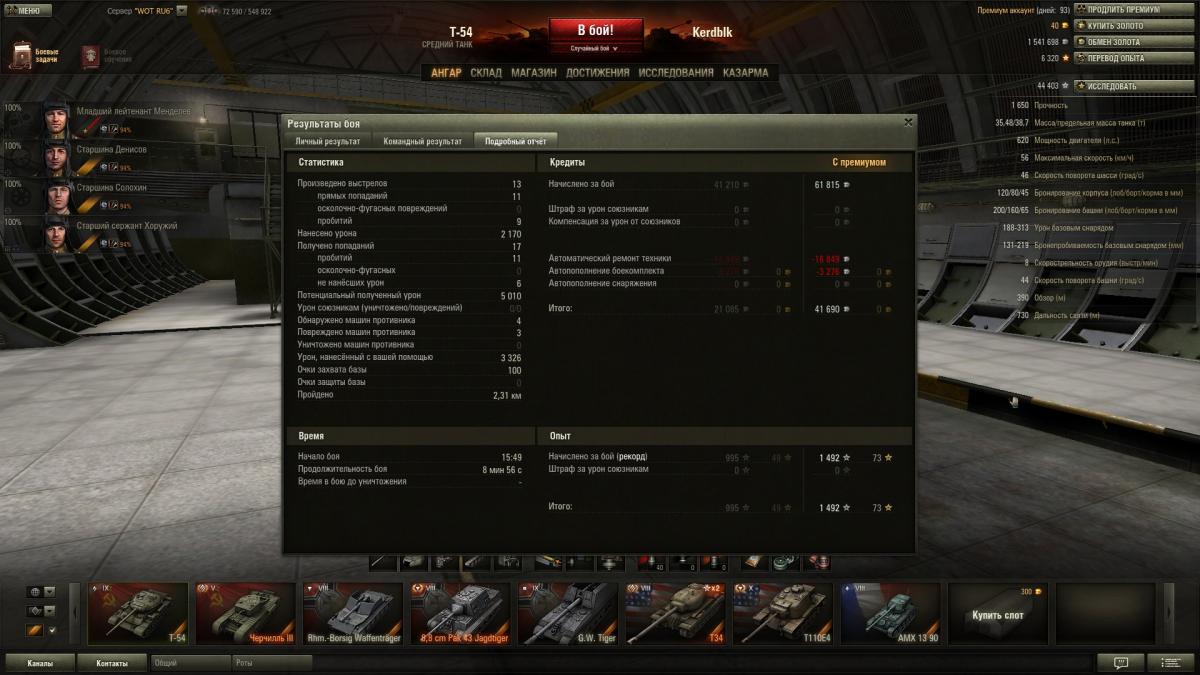1200x675 pixels.
Task: Start battle with В бой! button
Action: click(x=595, y=31)
